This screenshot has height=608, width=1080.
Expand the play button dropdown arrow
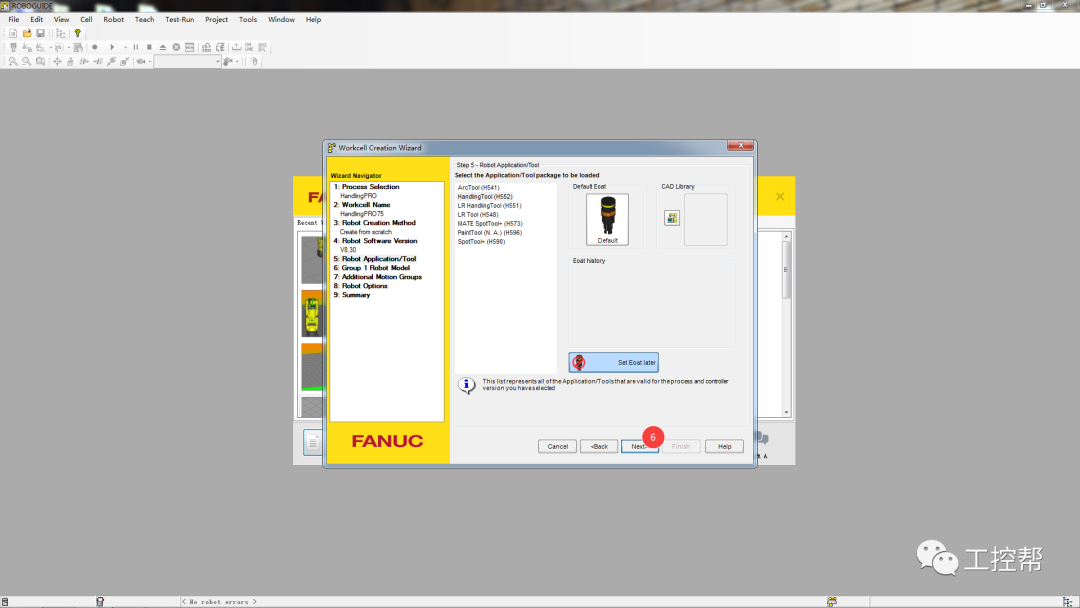coord(125,48)
